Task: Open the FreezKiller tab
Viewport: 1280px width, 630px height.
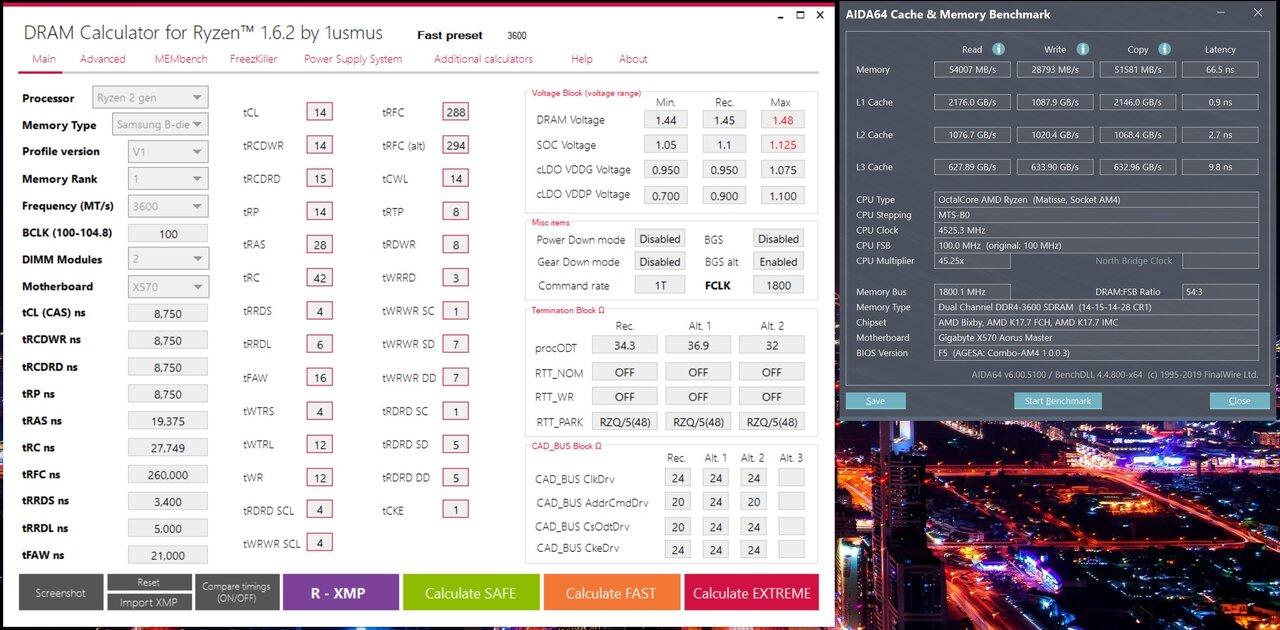Action: (x=253, y=59)
